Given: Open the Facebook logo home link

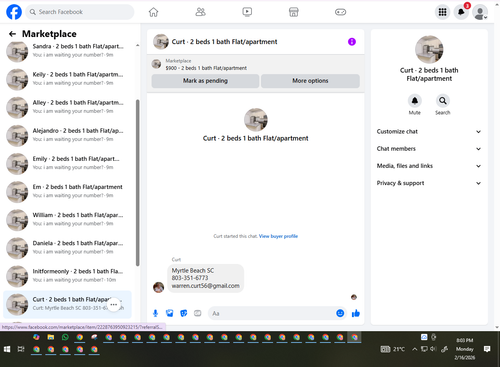Looking at the screenshot, I should [14, 12].
